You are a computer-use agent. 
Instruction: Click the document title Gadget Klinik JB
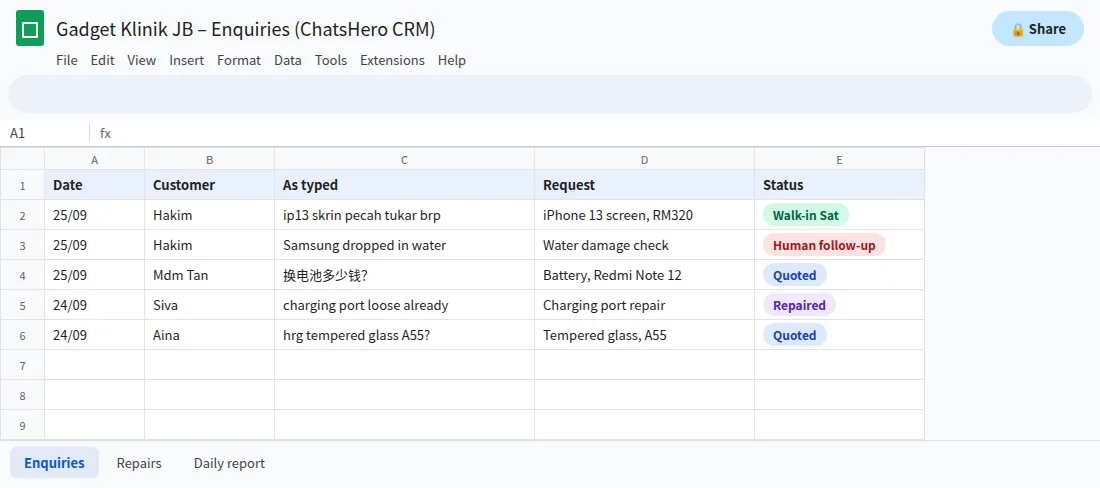(x=246, y=29)
